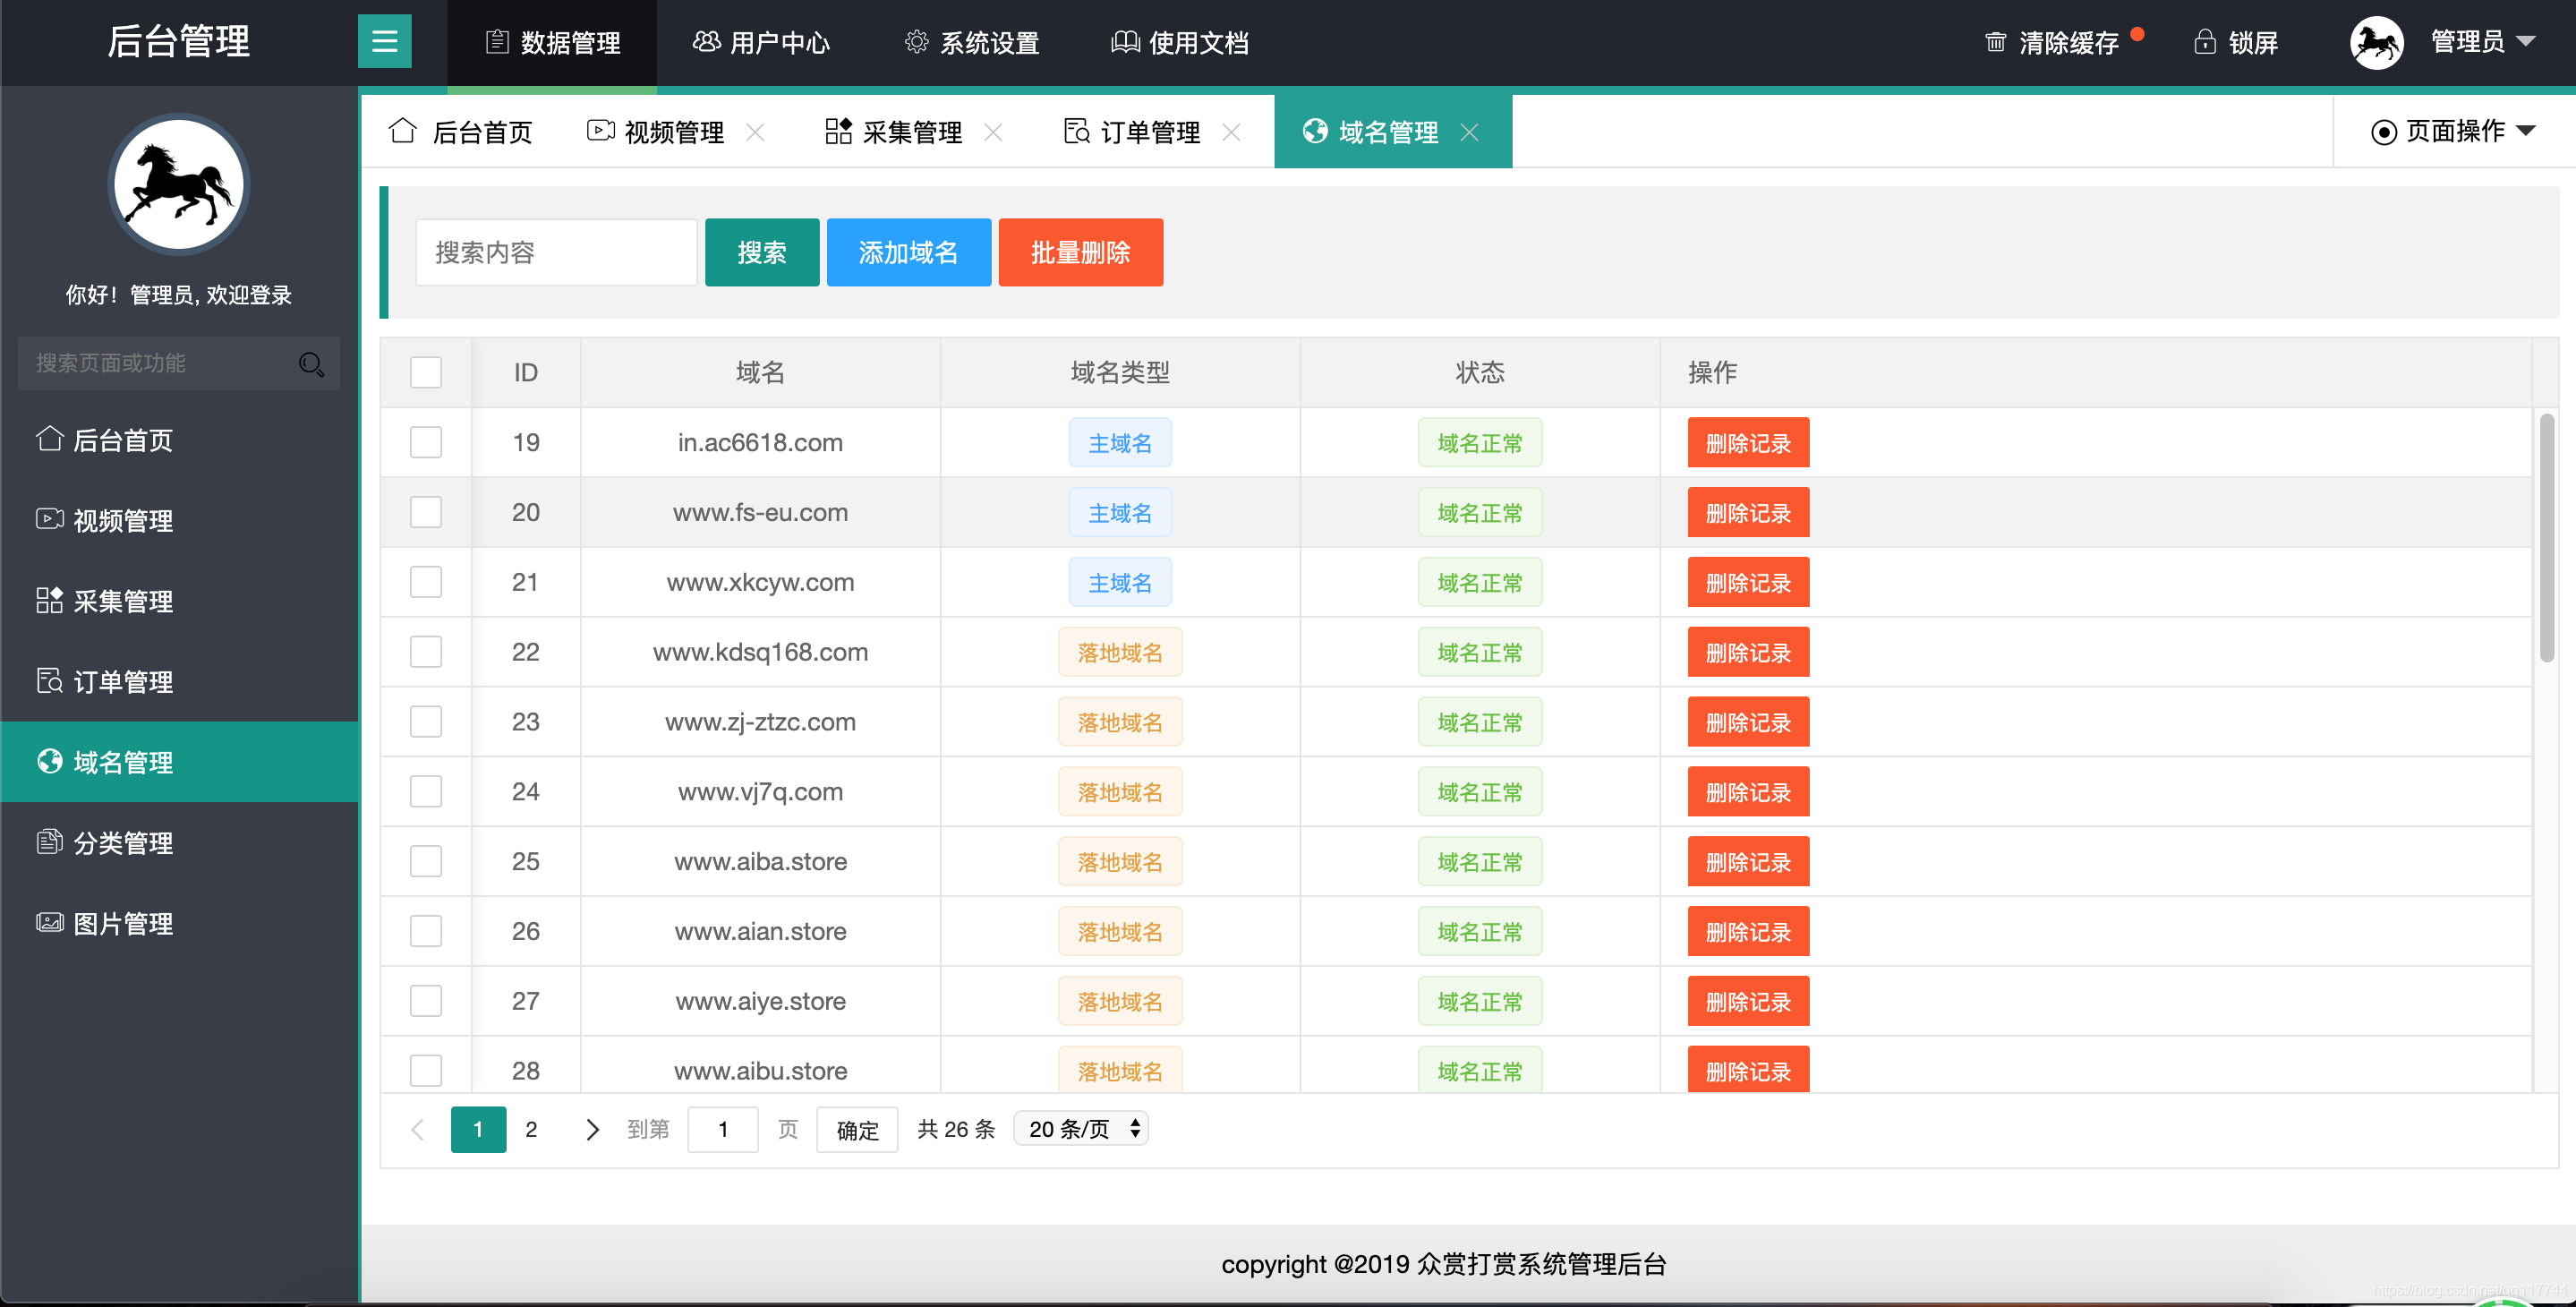Image resolution: width=2576 pixels, height=1307 pixels.
Task: Click the order icon on 订单管理 tab
Action: pos(1076,131)
